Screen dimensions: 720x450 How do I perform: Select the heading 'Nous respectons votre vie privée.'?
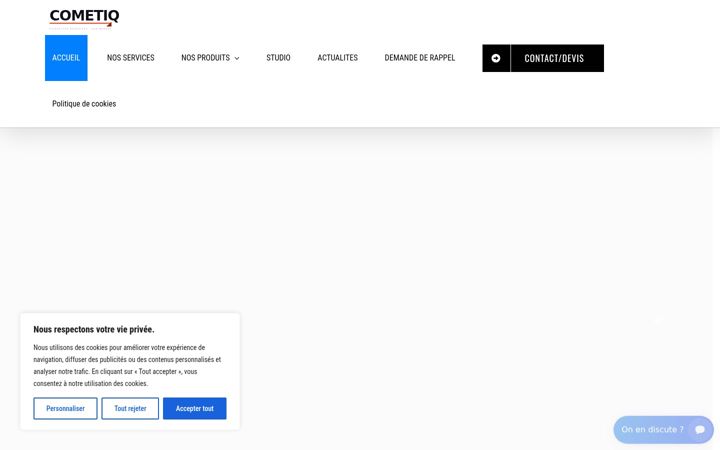pos(94,329)
